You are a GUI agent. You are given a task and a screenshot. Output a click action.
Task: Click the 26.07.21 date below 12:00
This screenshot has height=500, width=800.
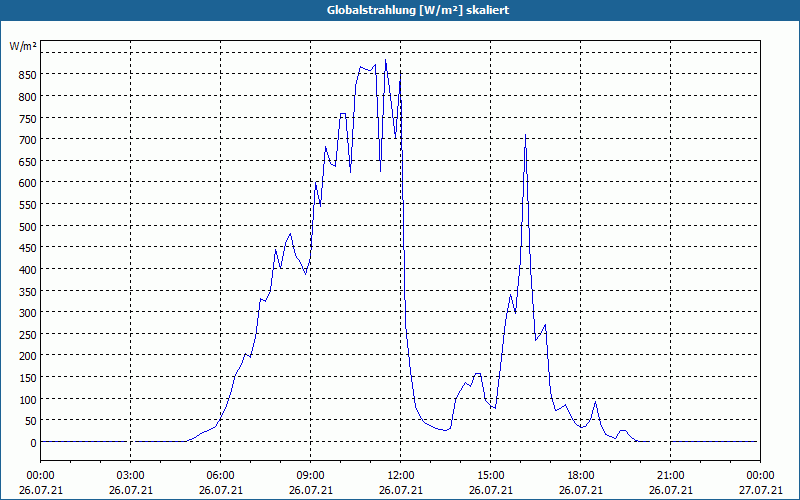click(x=401, y=490)
